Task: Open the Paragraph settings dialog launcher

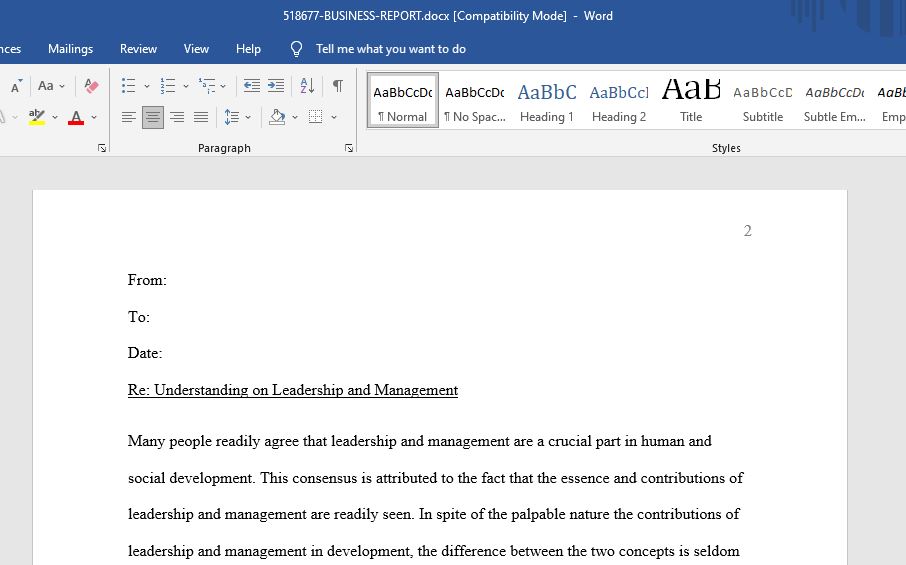Action: coord(349,148)
